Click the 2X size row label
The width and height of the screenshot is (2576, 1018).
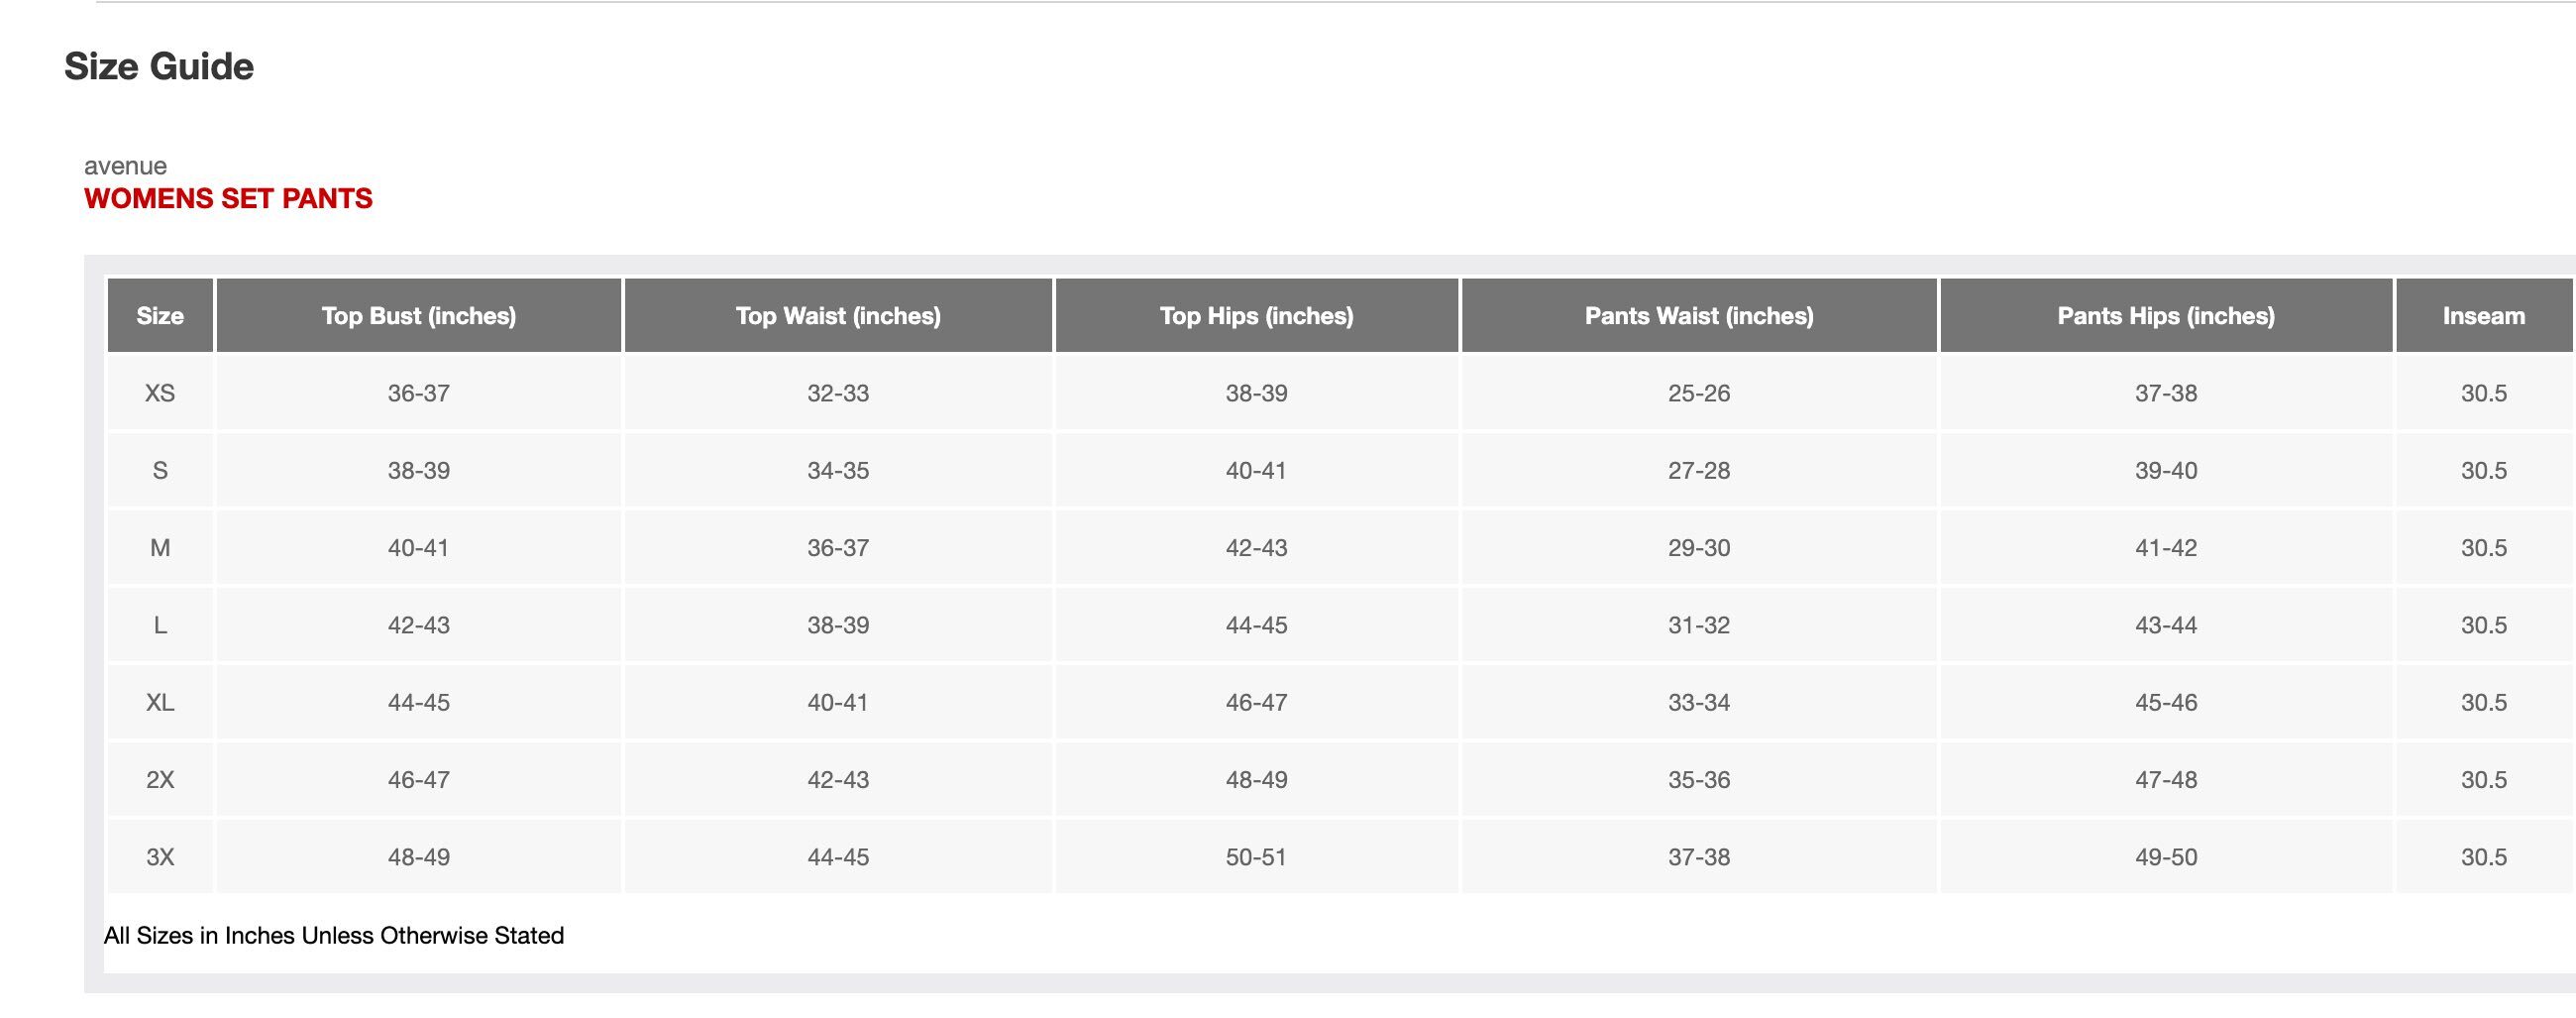(160, 780)
